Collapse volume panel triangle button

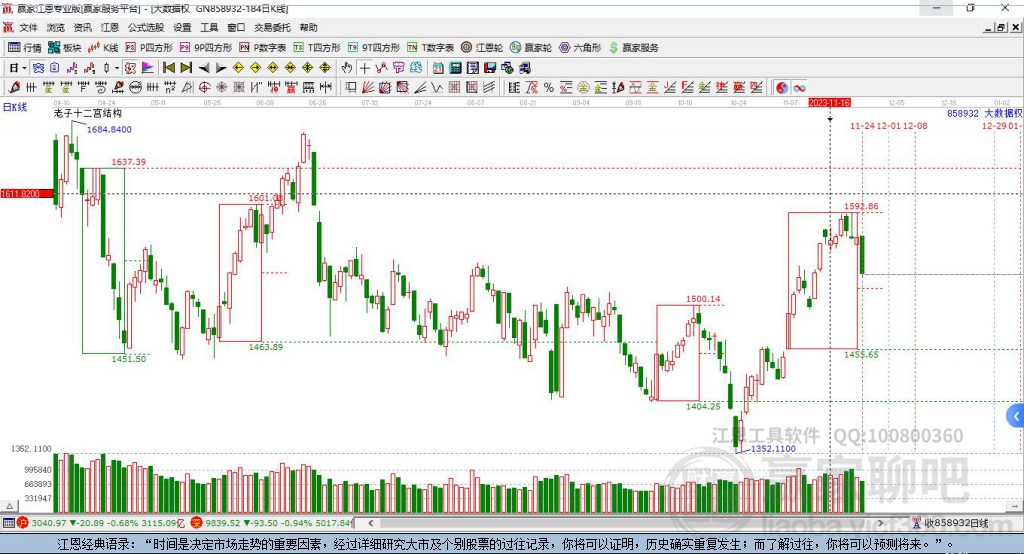(9, 506)
